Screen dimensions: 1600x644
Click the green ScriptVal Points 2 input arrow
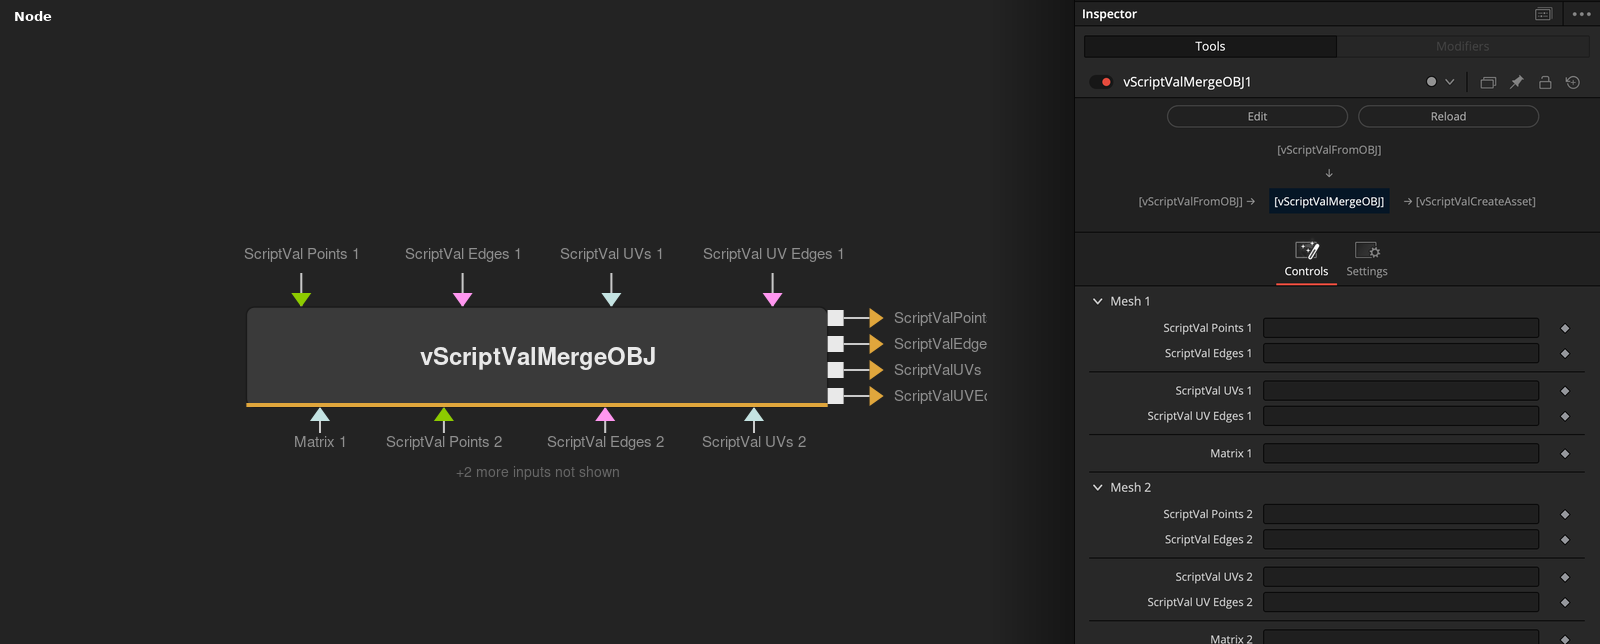click(444, 415)
